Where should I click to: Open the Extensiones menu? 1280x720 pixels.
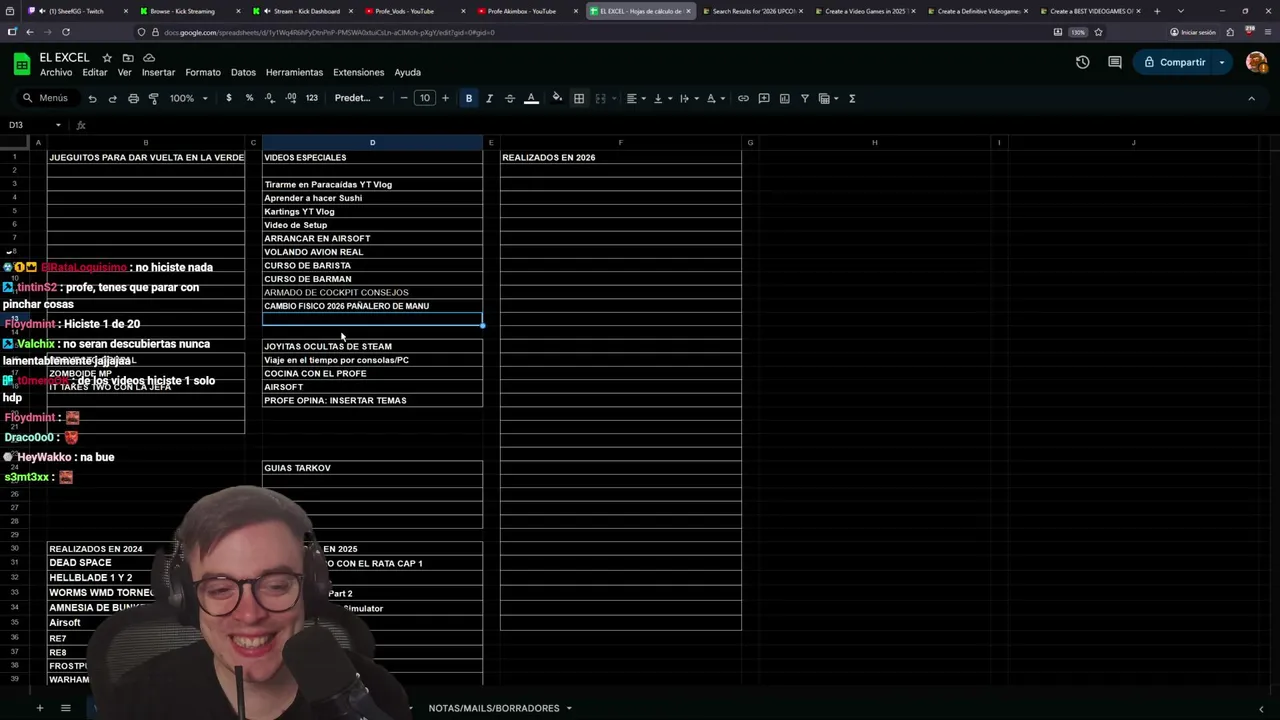point(358,72)
